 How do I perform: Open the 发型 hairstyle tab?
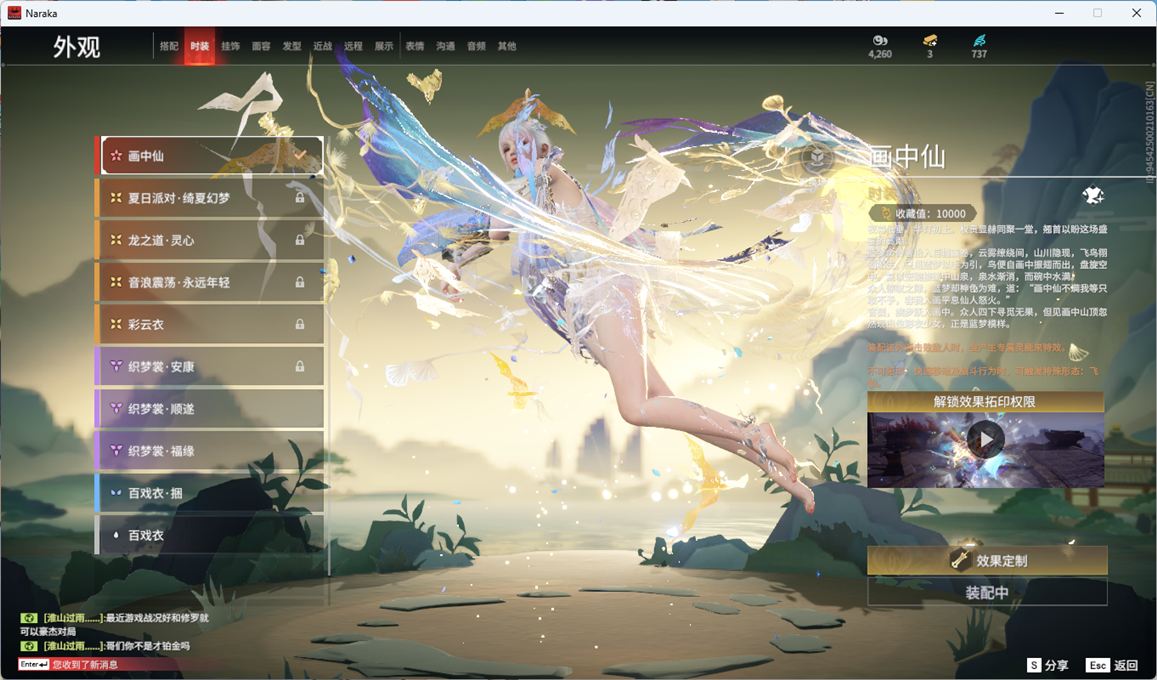pos(292,46)
